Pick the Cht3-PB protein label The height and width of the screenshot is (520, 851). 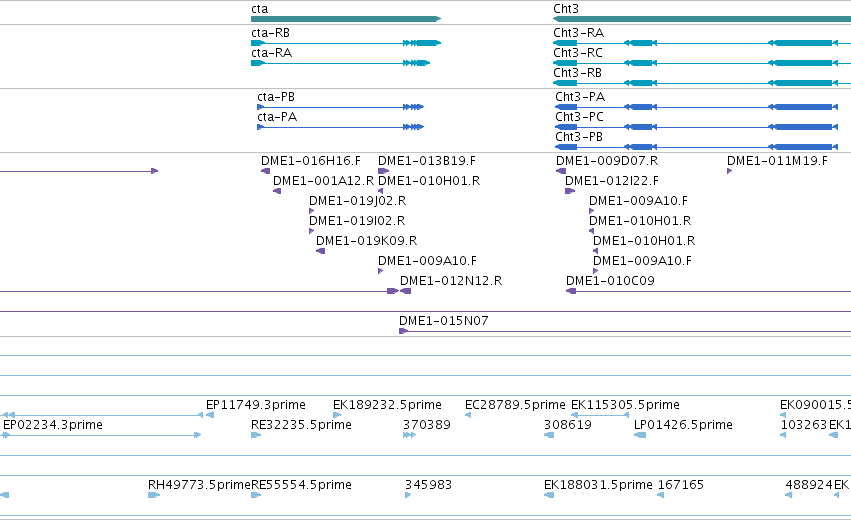(x=579, y=137)
